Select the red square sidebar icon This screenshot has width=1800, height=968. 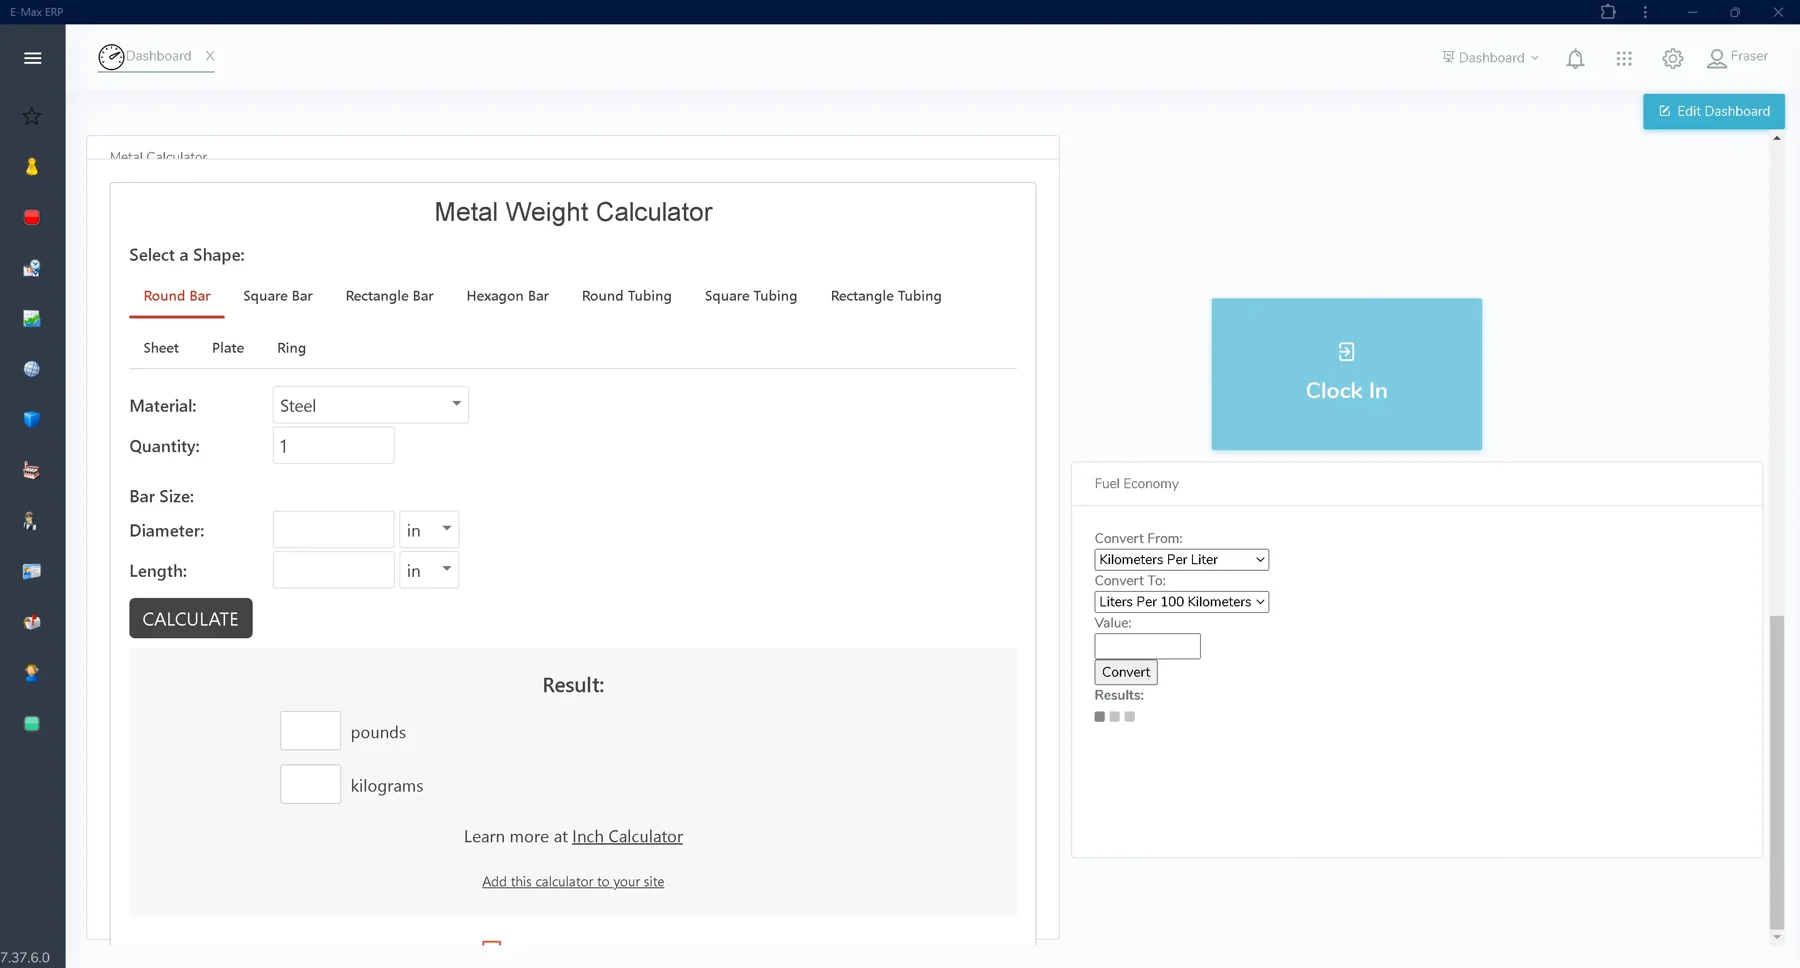pos(32,217)
